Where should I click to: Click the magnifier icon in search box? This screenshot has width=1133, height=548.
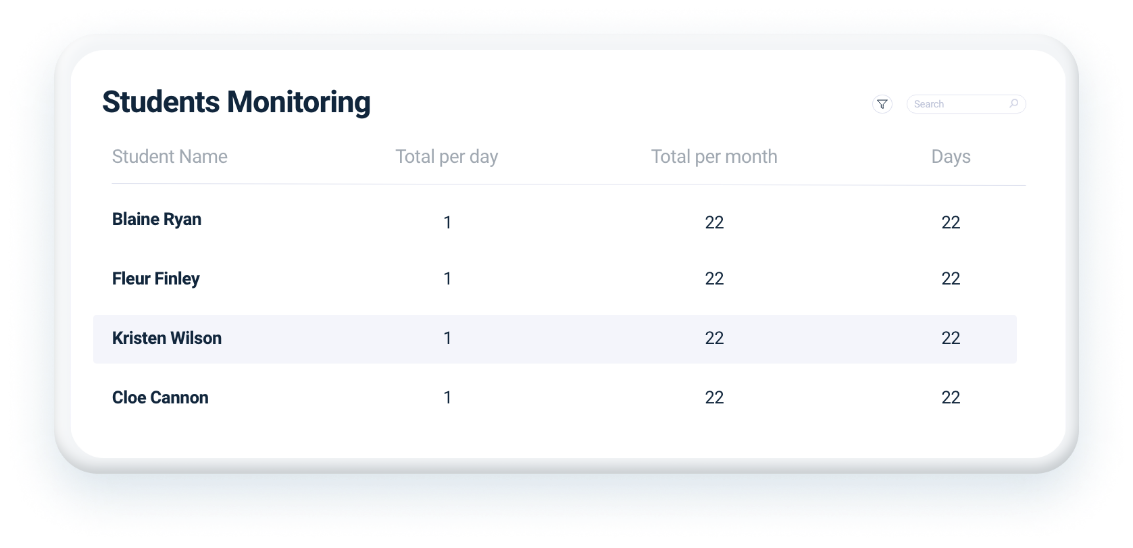[1013, 103]
